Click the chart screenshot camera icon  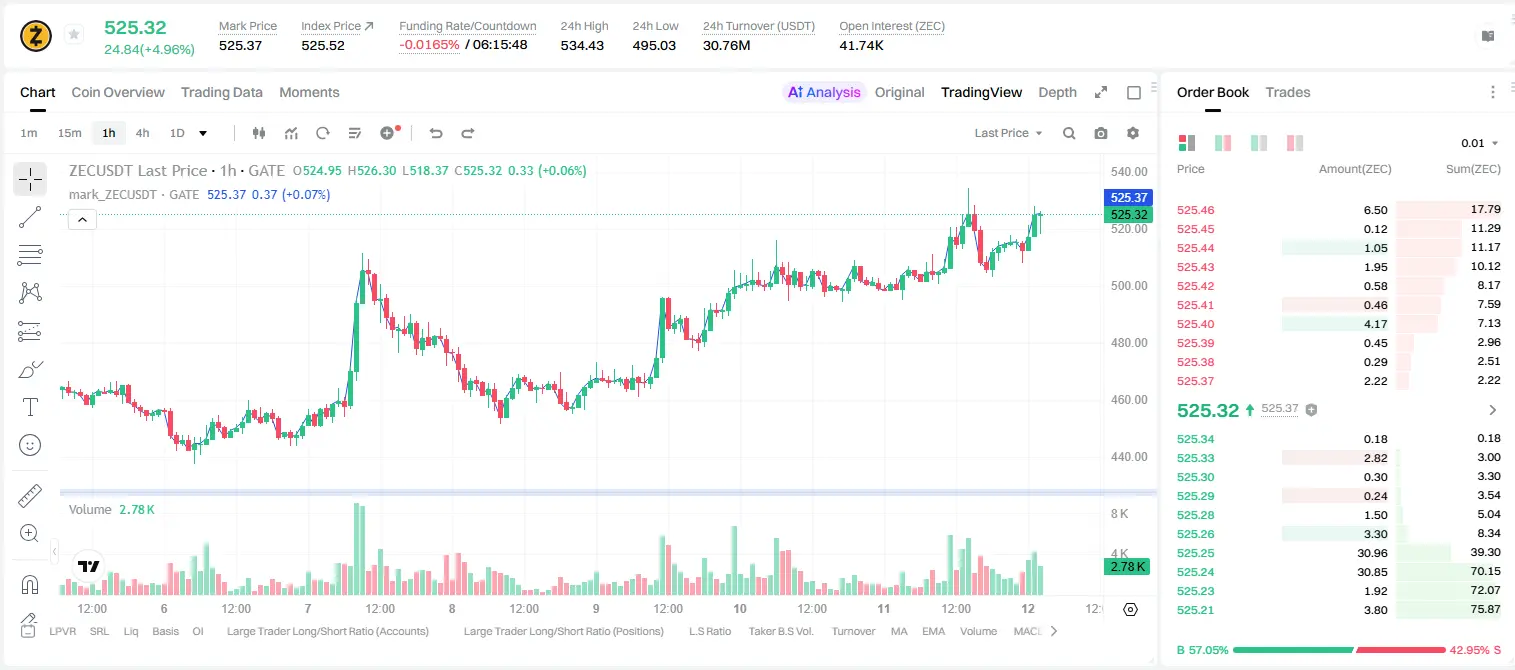point(1101,133)
